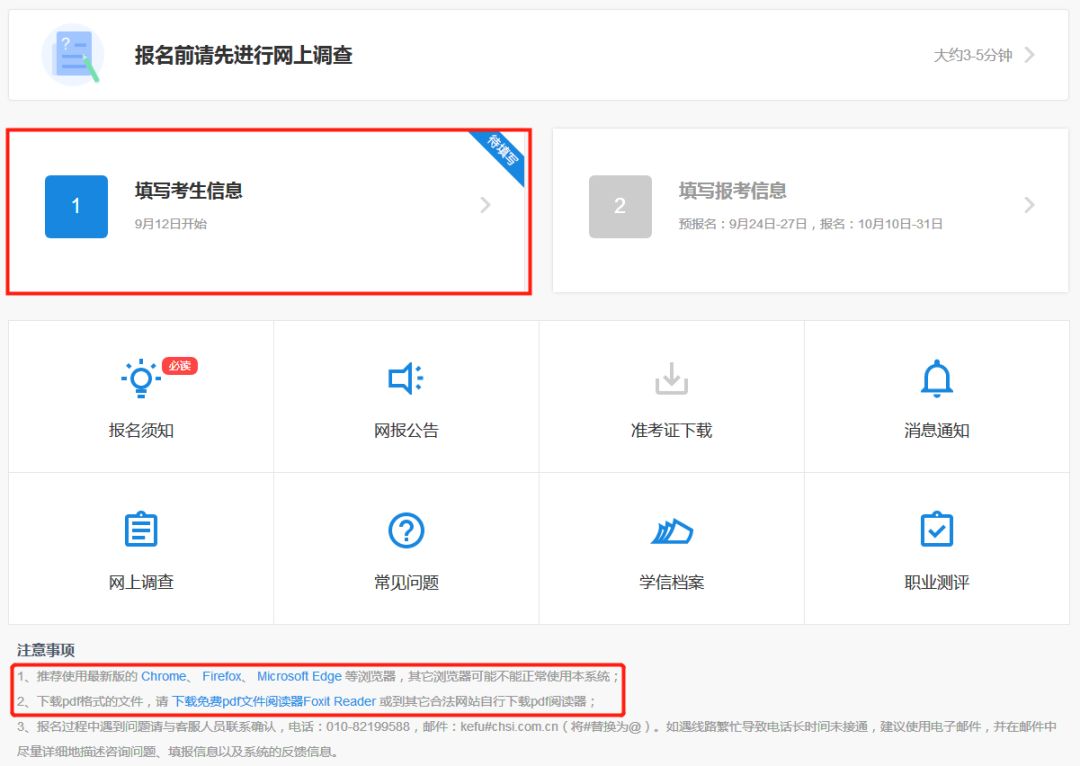Select step 2 gray number box
1080x766 pixels.
tap(620, 206)
